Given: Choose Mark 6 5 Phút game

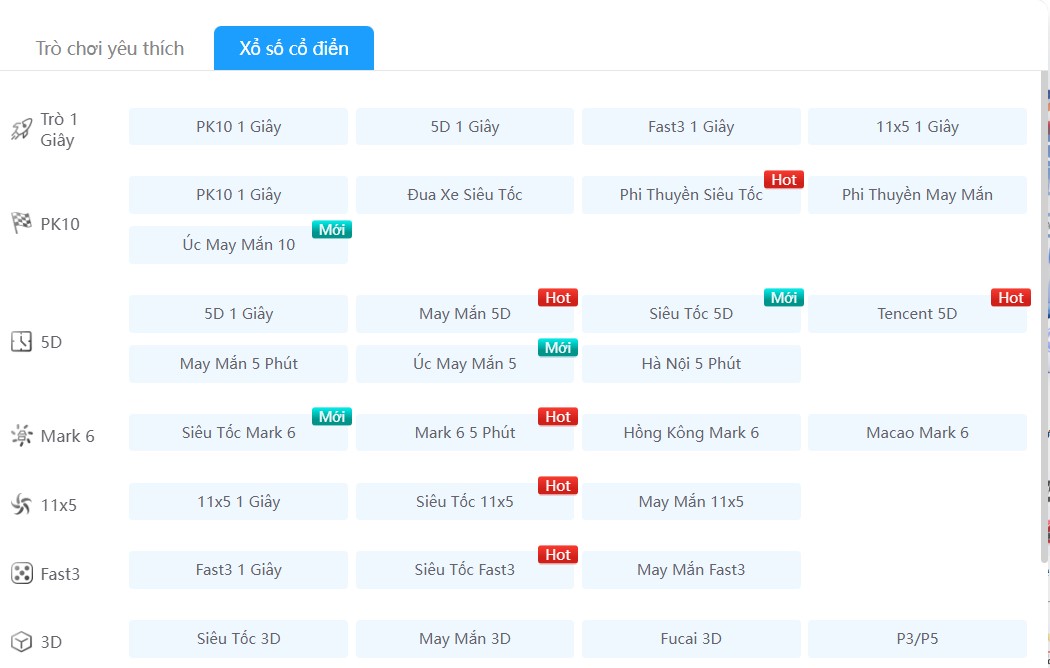Looking at the screenshot, I should [465, 432].
